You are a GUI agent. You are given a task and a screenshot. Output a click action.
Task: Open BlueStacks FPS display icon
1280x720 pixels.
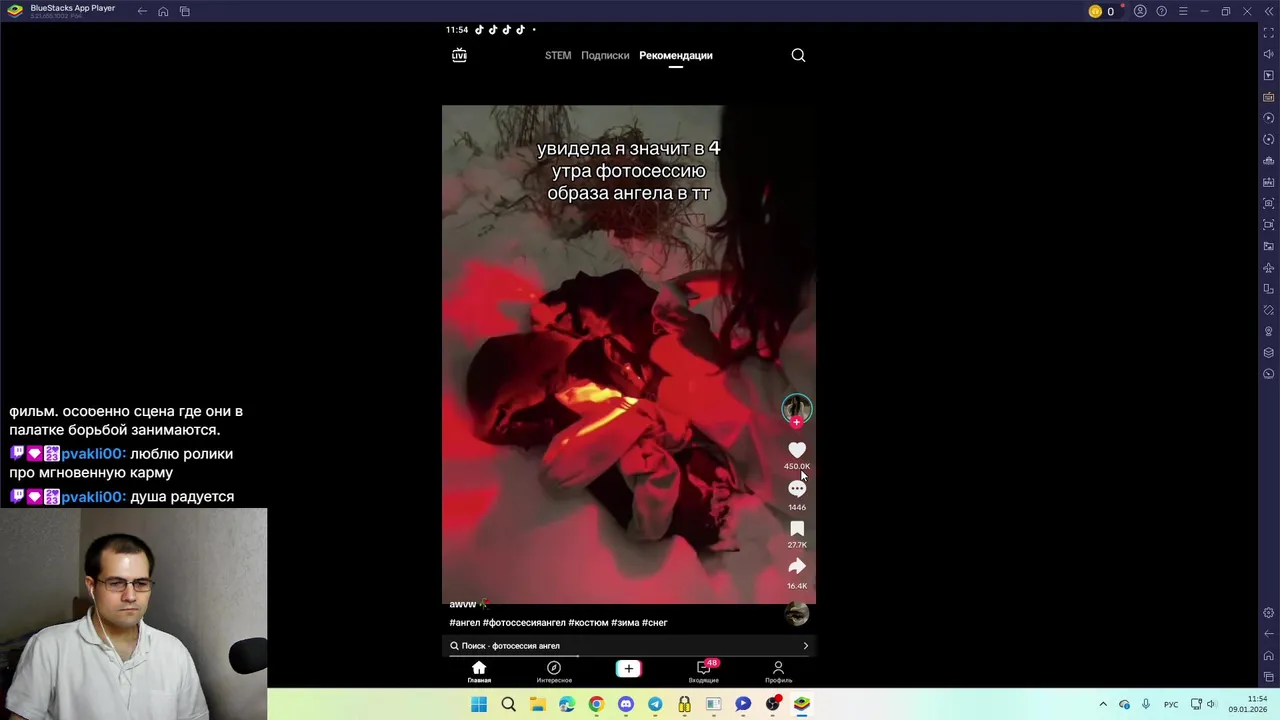point(1268,182)
